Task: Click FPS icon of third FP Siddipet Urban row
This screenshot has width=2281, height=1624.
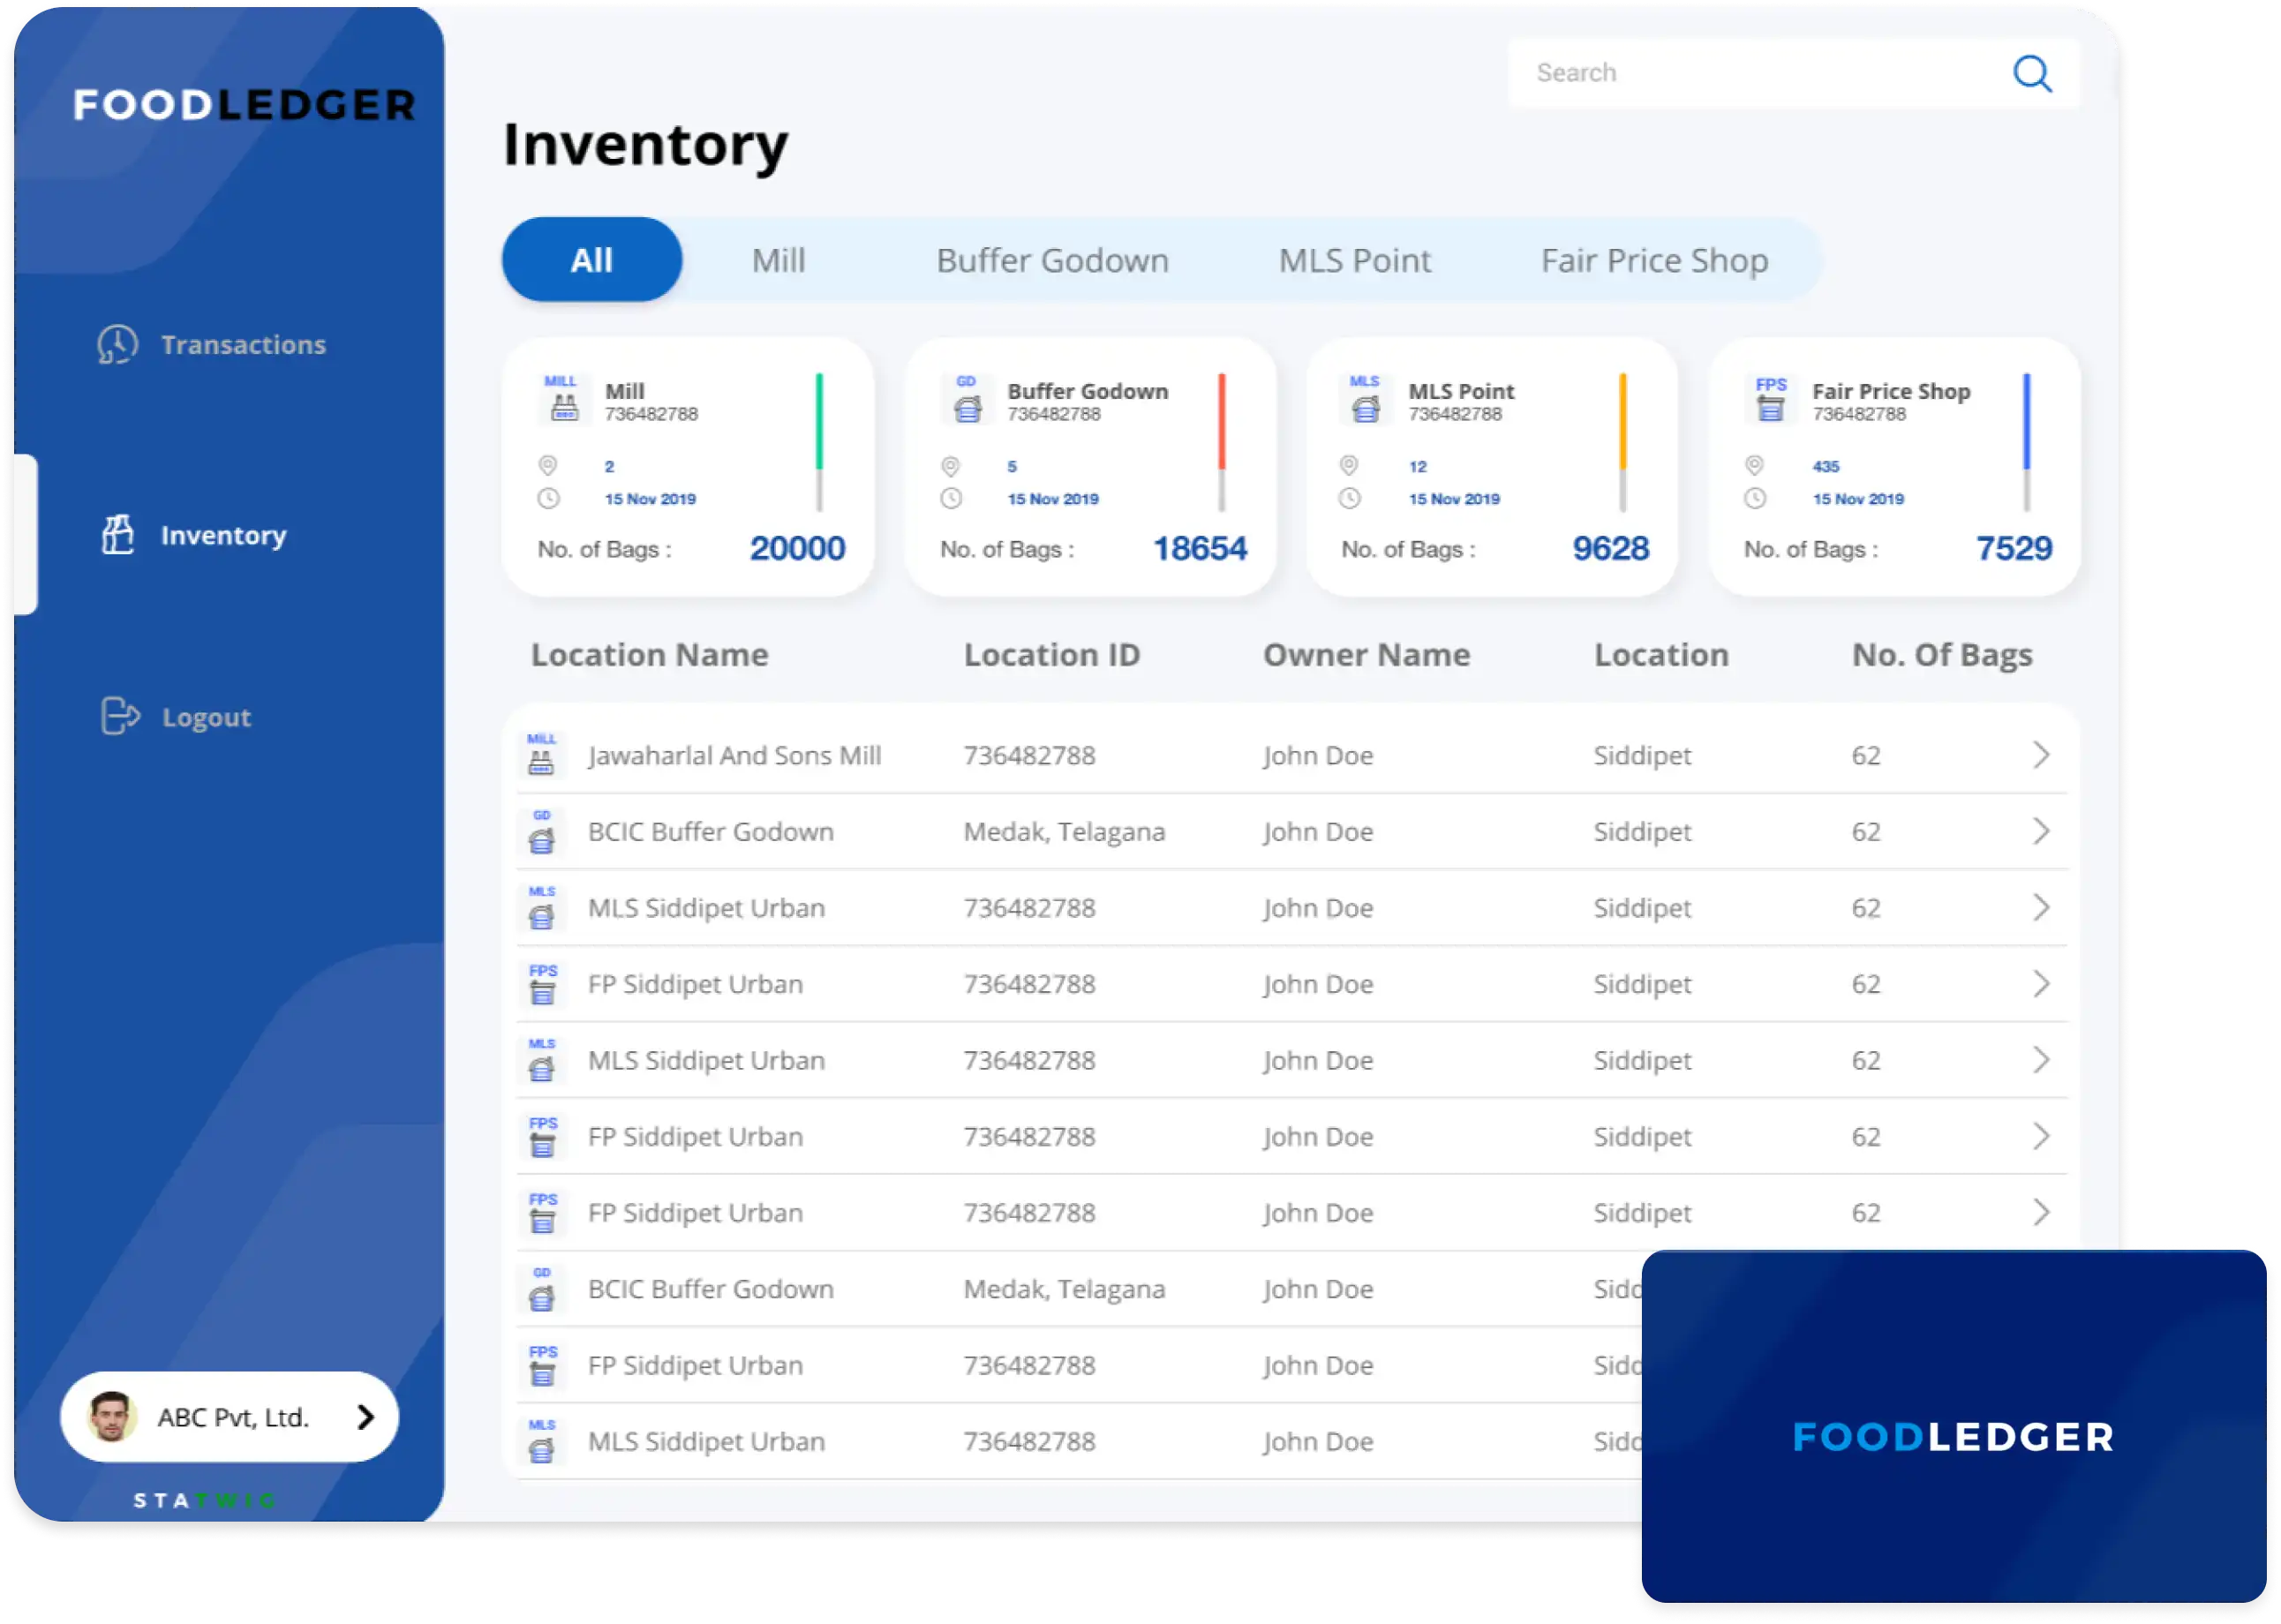Action: (543, 1213)
